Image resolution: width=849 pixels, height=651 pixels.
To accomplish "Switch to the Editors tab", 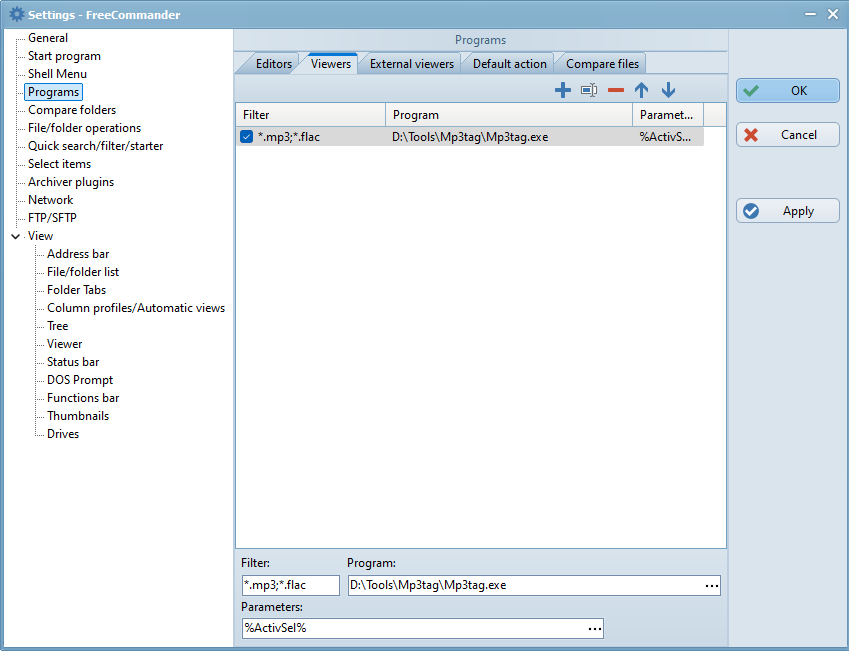I will pos(273,64).
